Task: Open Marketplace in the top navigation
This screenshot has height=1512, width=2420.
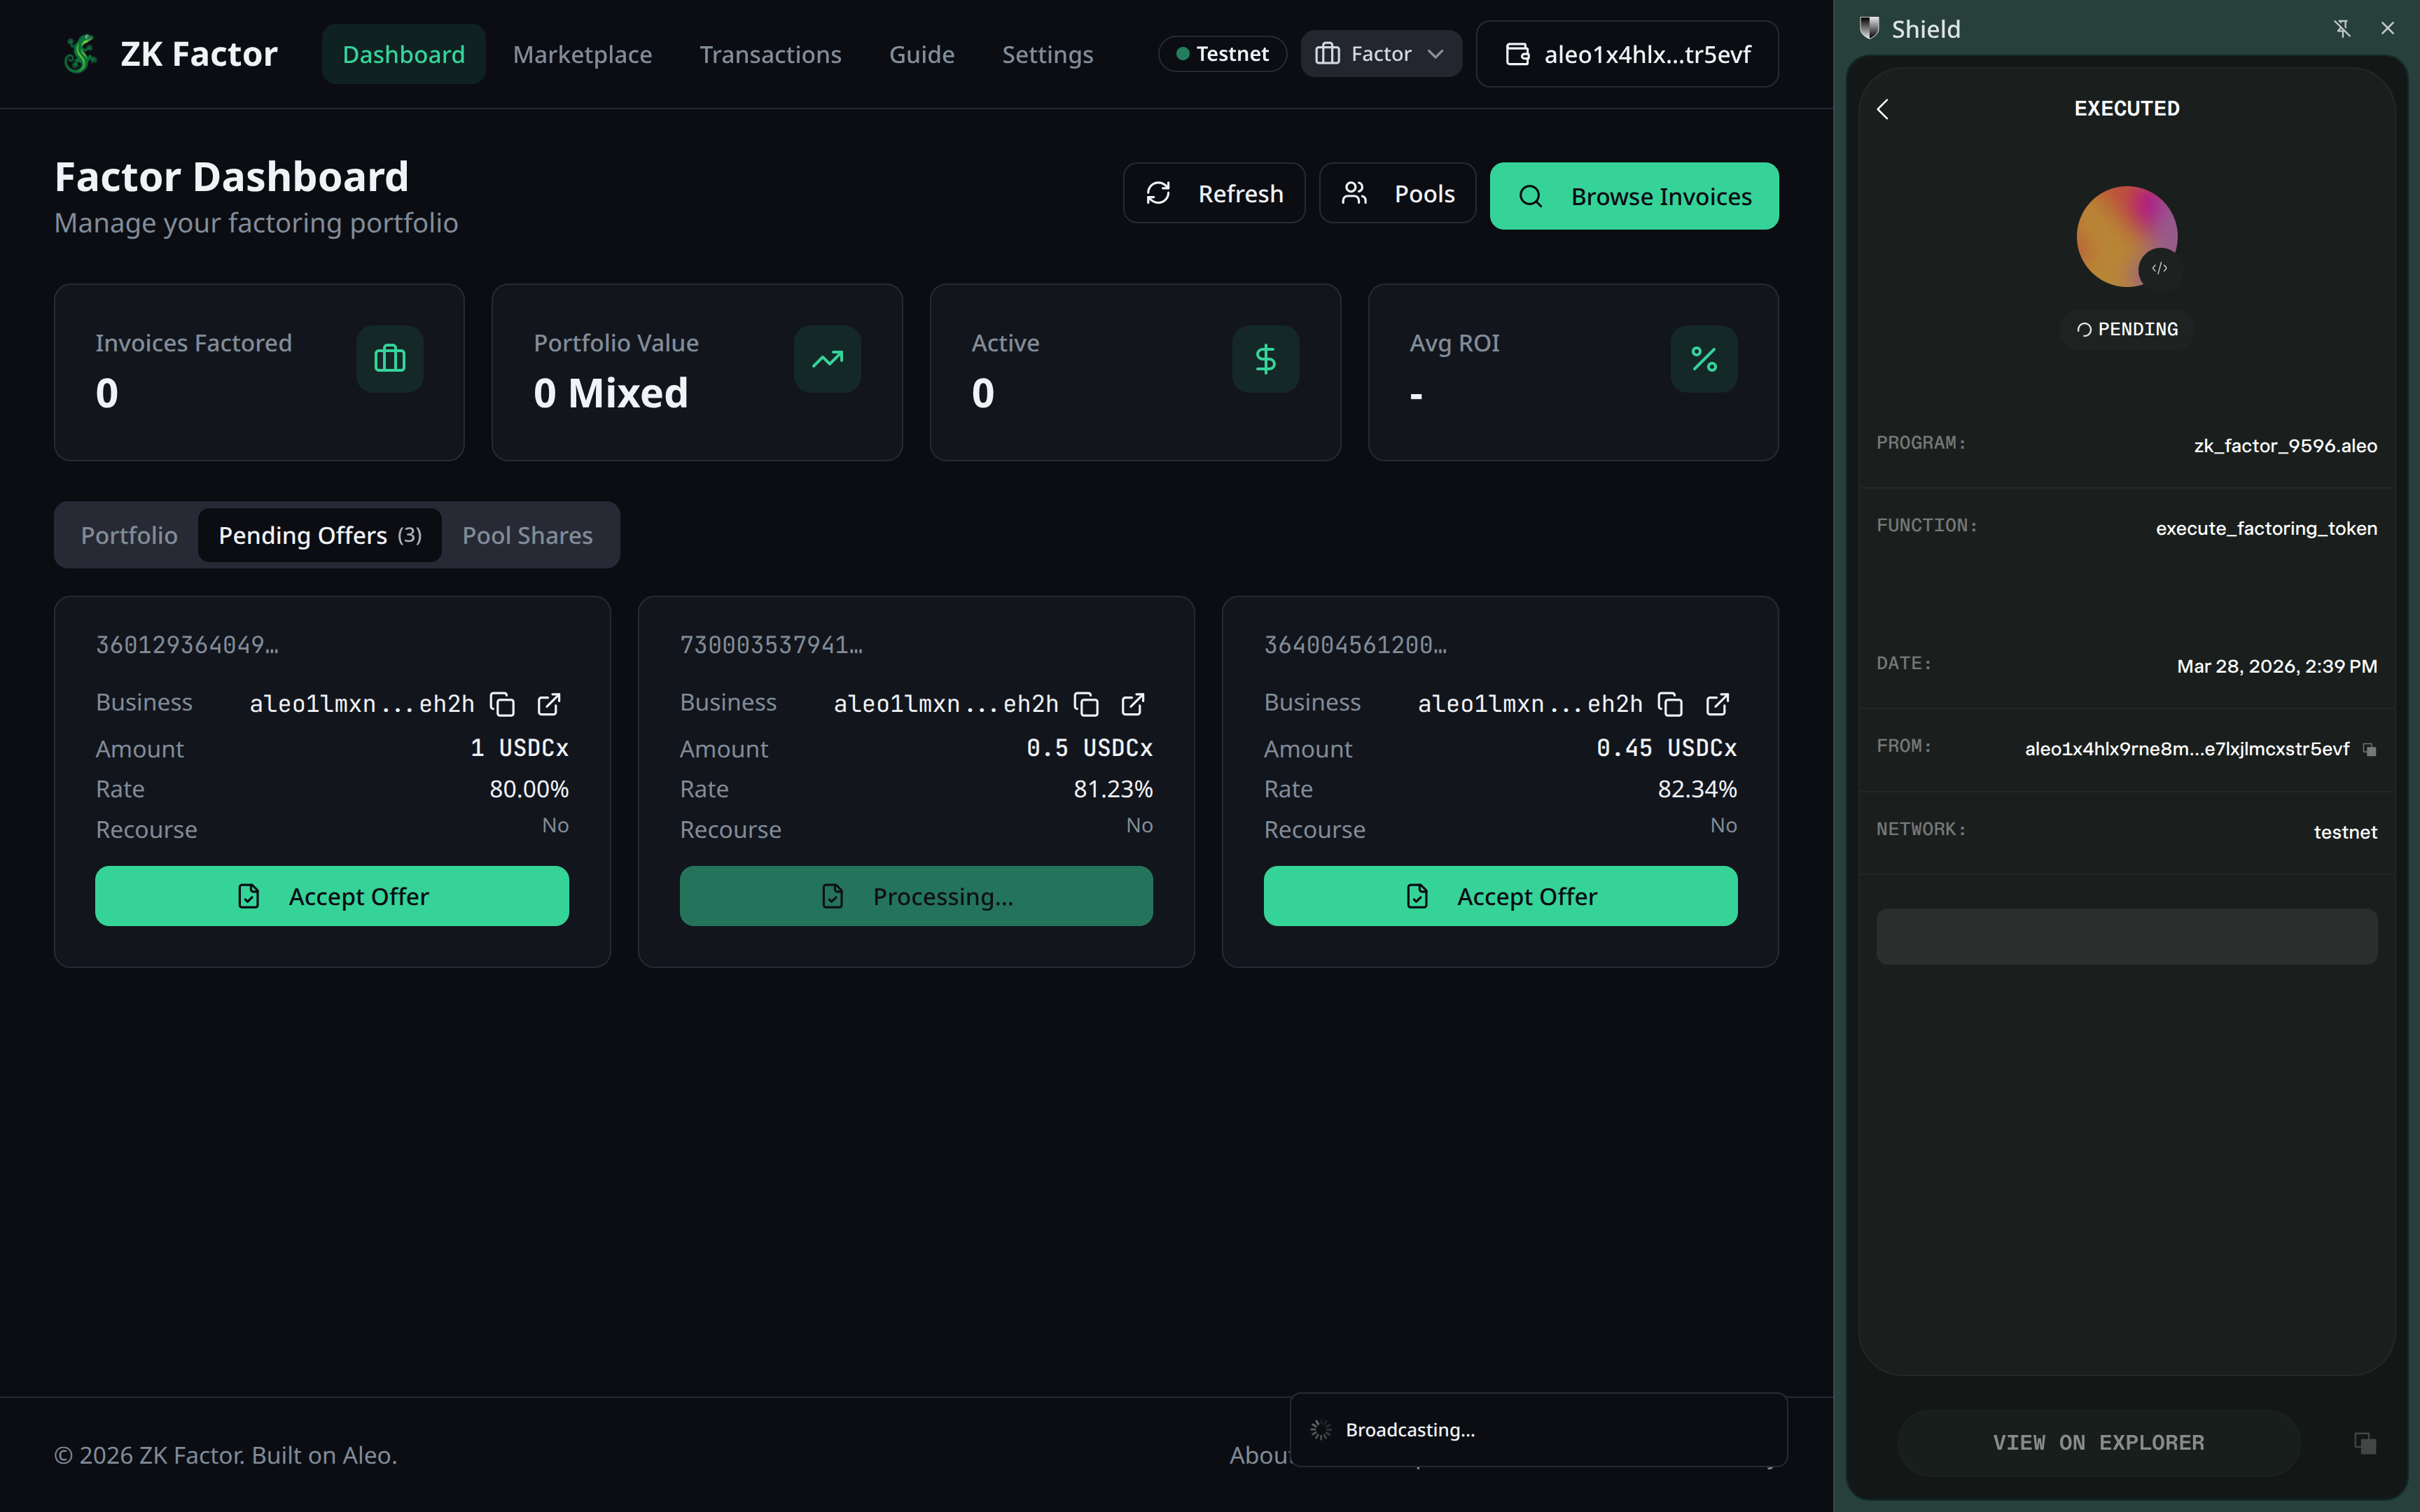Action: 582,54
